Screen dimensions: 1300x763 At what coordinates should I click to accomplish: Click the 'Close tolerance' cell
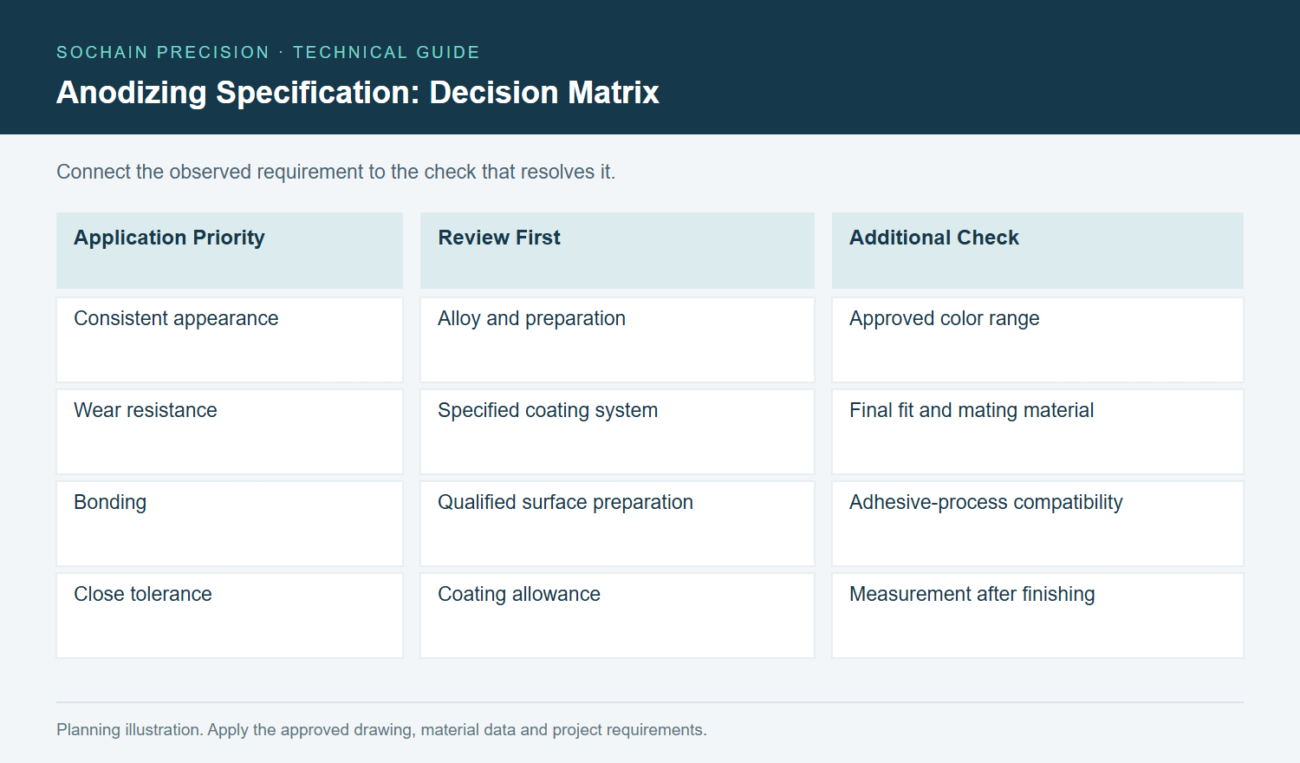pos(229,615)
